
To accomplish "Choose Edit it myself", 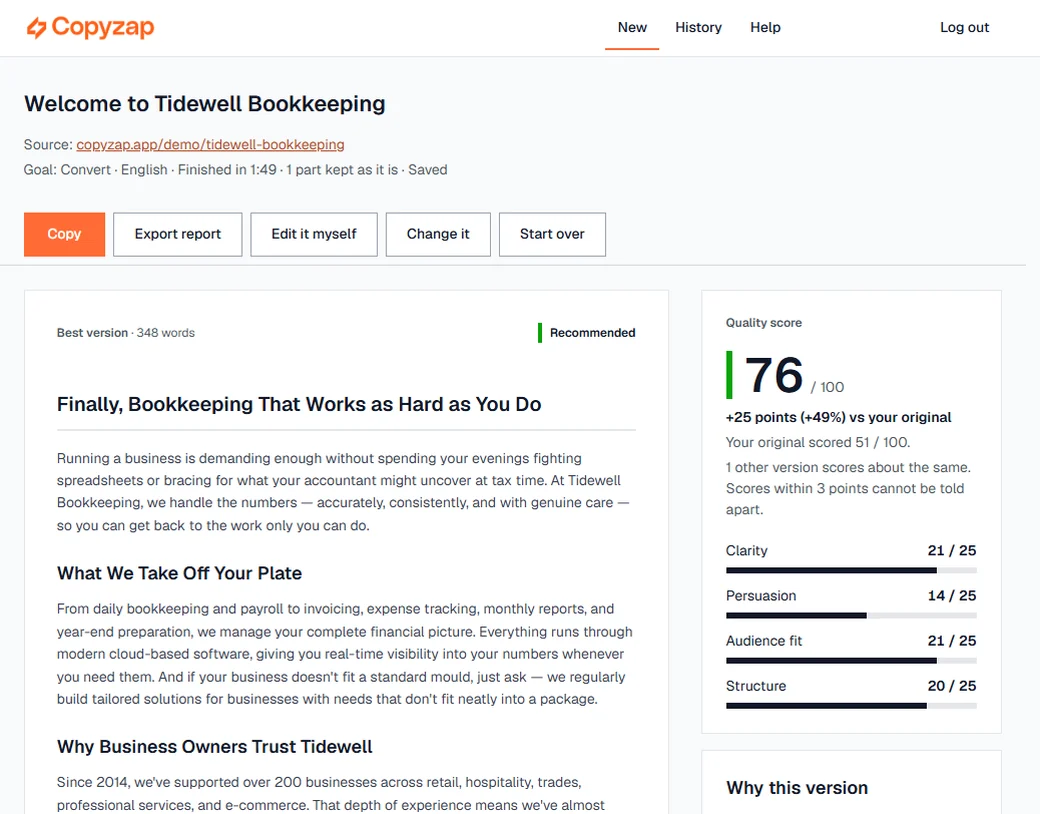I will click(314, 234).
